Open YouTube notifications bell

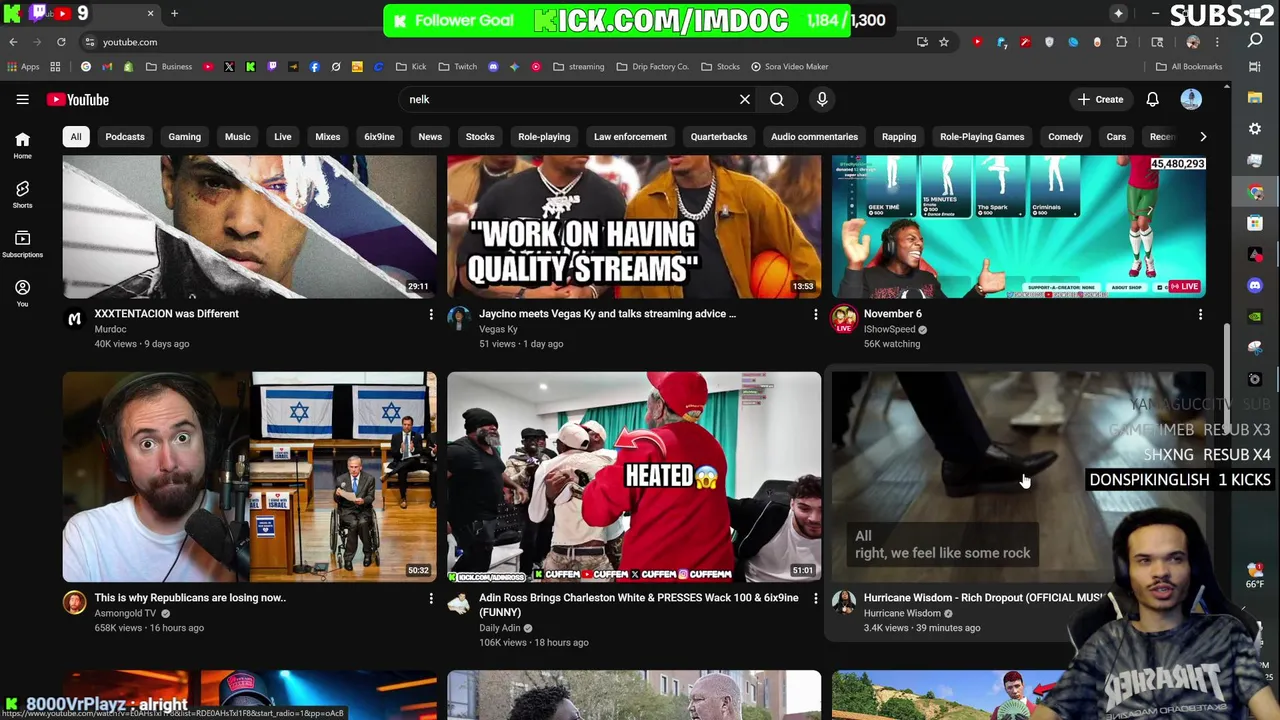click(1152, 99)
